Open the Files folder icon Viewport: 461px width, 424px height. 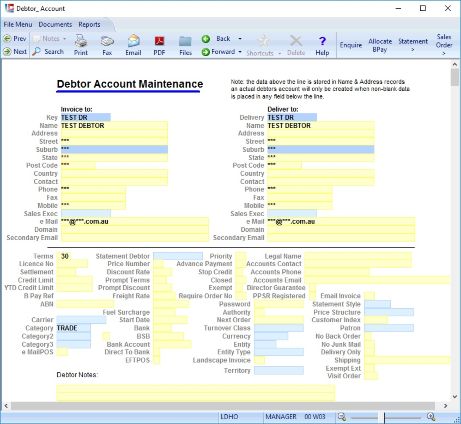[x=185, y=45]
